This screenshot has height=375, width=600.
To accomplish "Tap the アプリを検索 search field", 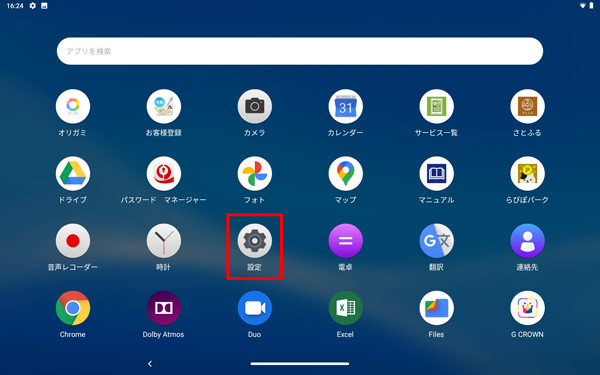I will point(300,51).
